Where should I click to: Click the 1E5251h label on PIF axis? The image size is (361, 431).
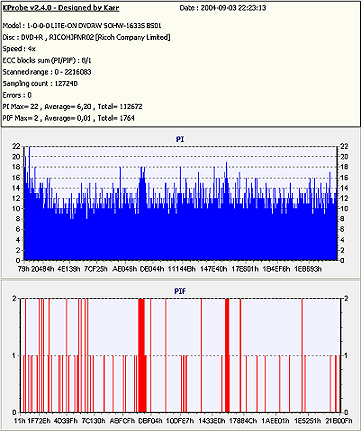[307, 421]
